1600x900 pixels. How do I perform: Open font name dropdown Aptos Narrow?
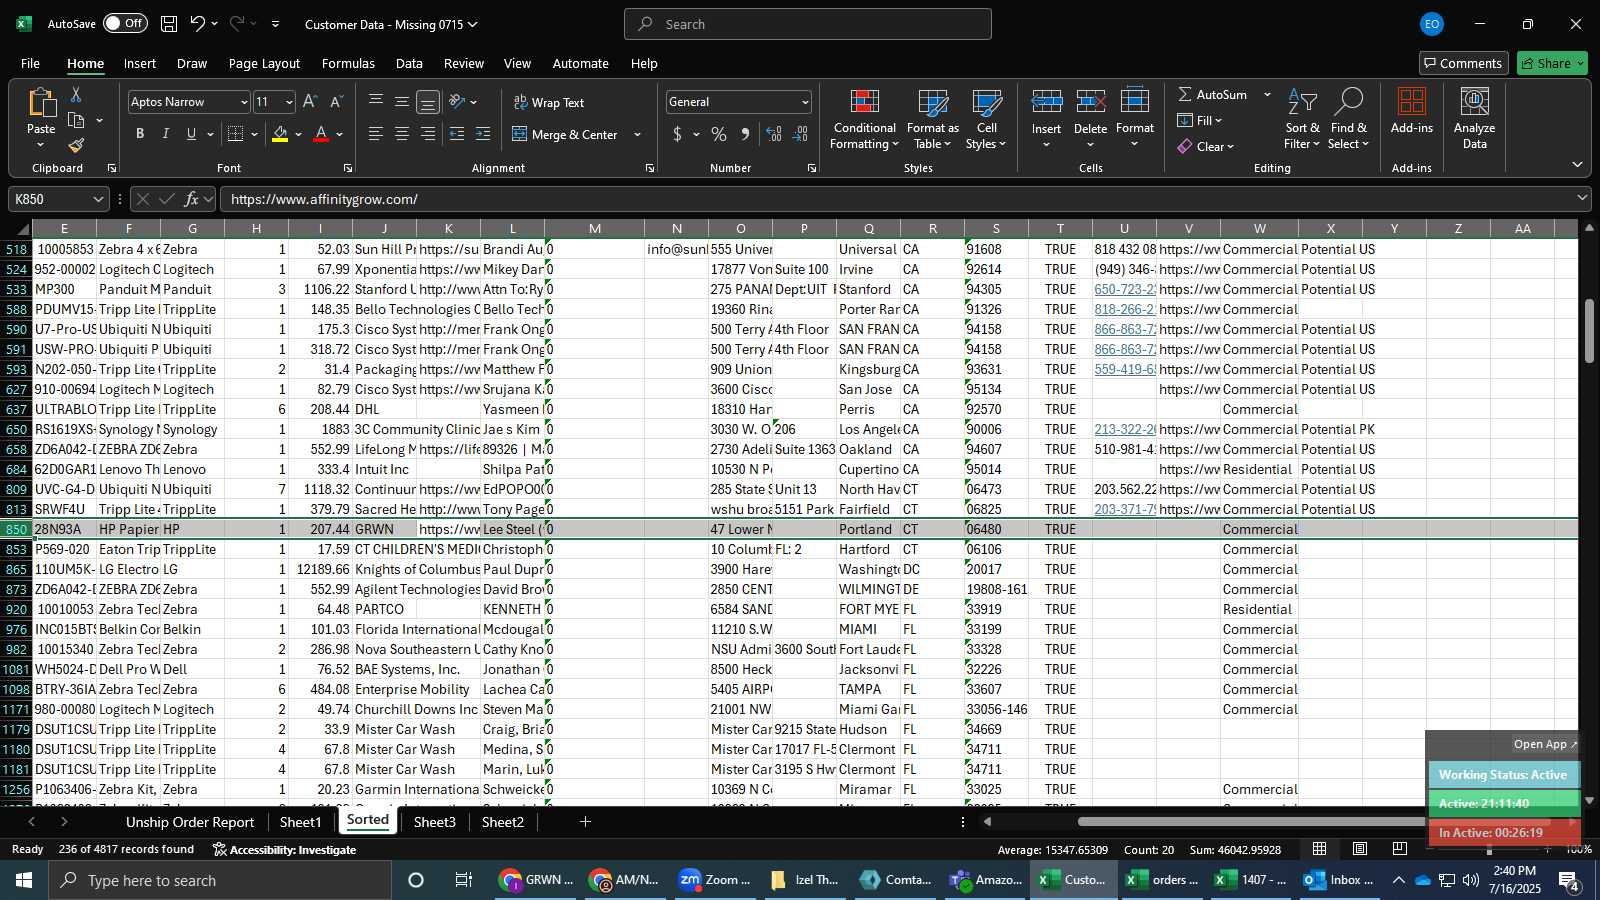[243, 102]
